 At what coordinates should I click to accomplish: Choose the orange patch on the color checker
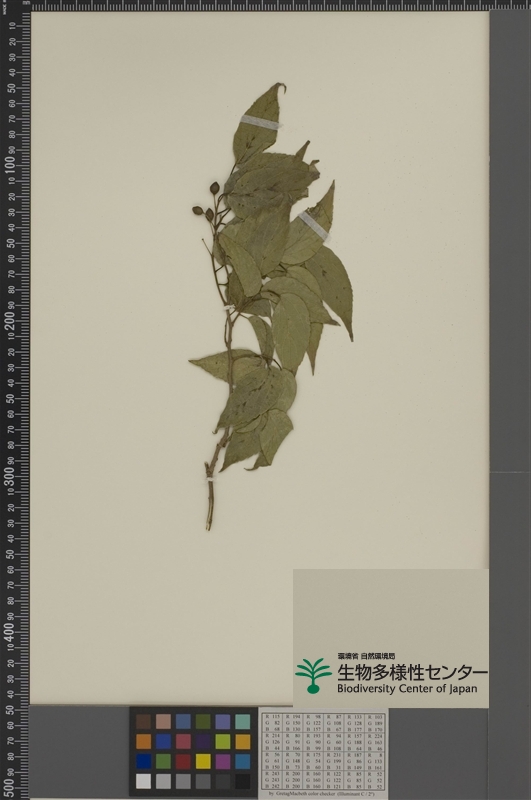(x=143, y=741)
